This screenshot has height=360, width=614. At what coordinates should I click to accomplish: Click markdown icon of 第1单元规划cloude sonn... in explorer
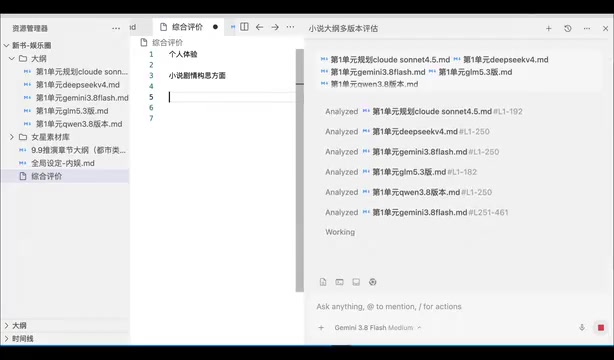pos(27,72)
